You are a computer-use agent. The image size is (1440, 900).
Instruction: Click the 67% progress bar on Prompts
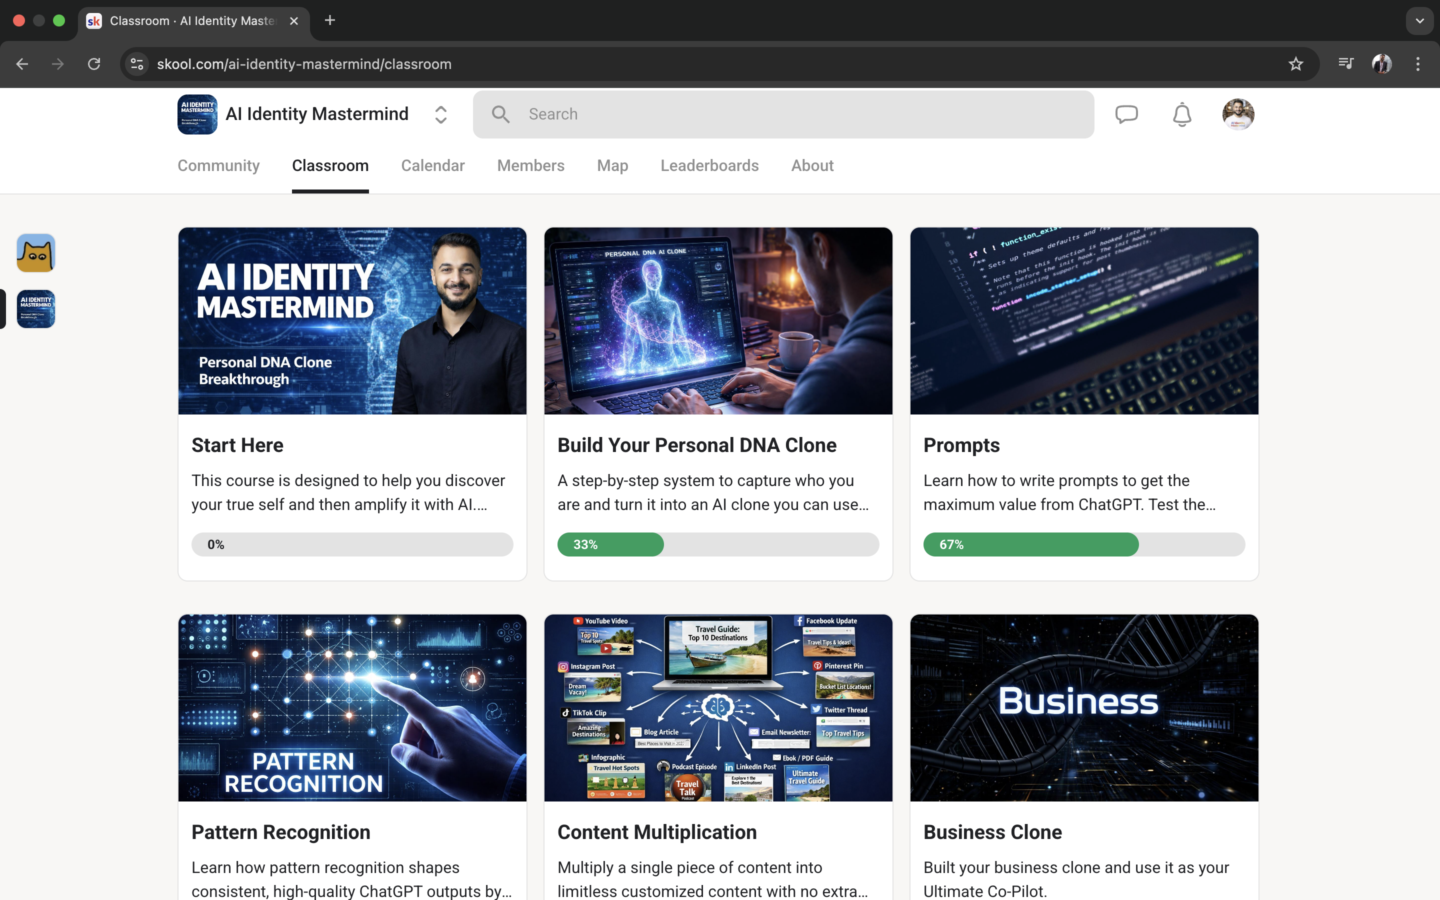(x=1084, y=544)
